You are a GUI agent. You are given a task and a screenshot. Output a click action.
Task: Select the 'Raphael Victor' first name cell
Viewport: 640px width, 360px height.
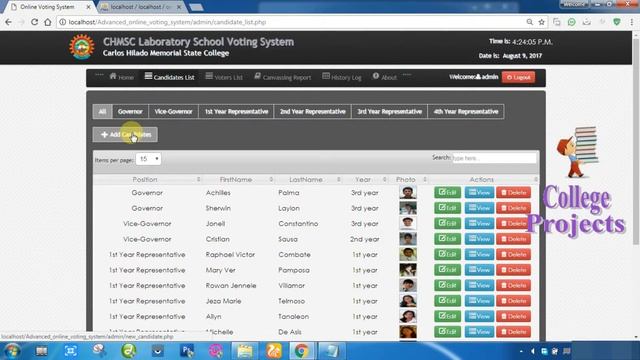point(230,254)
